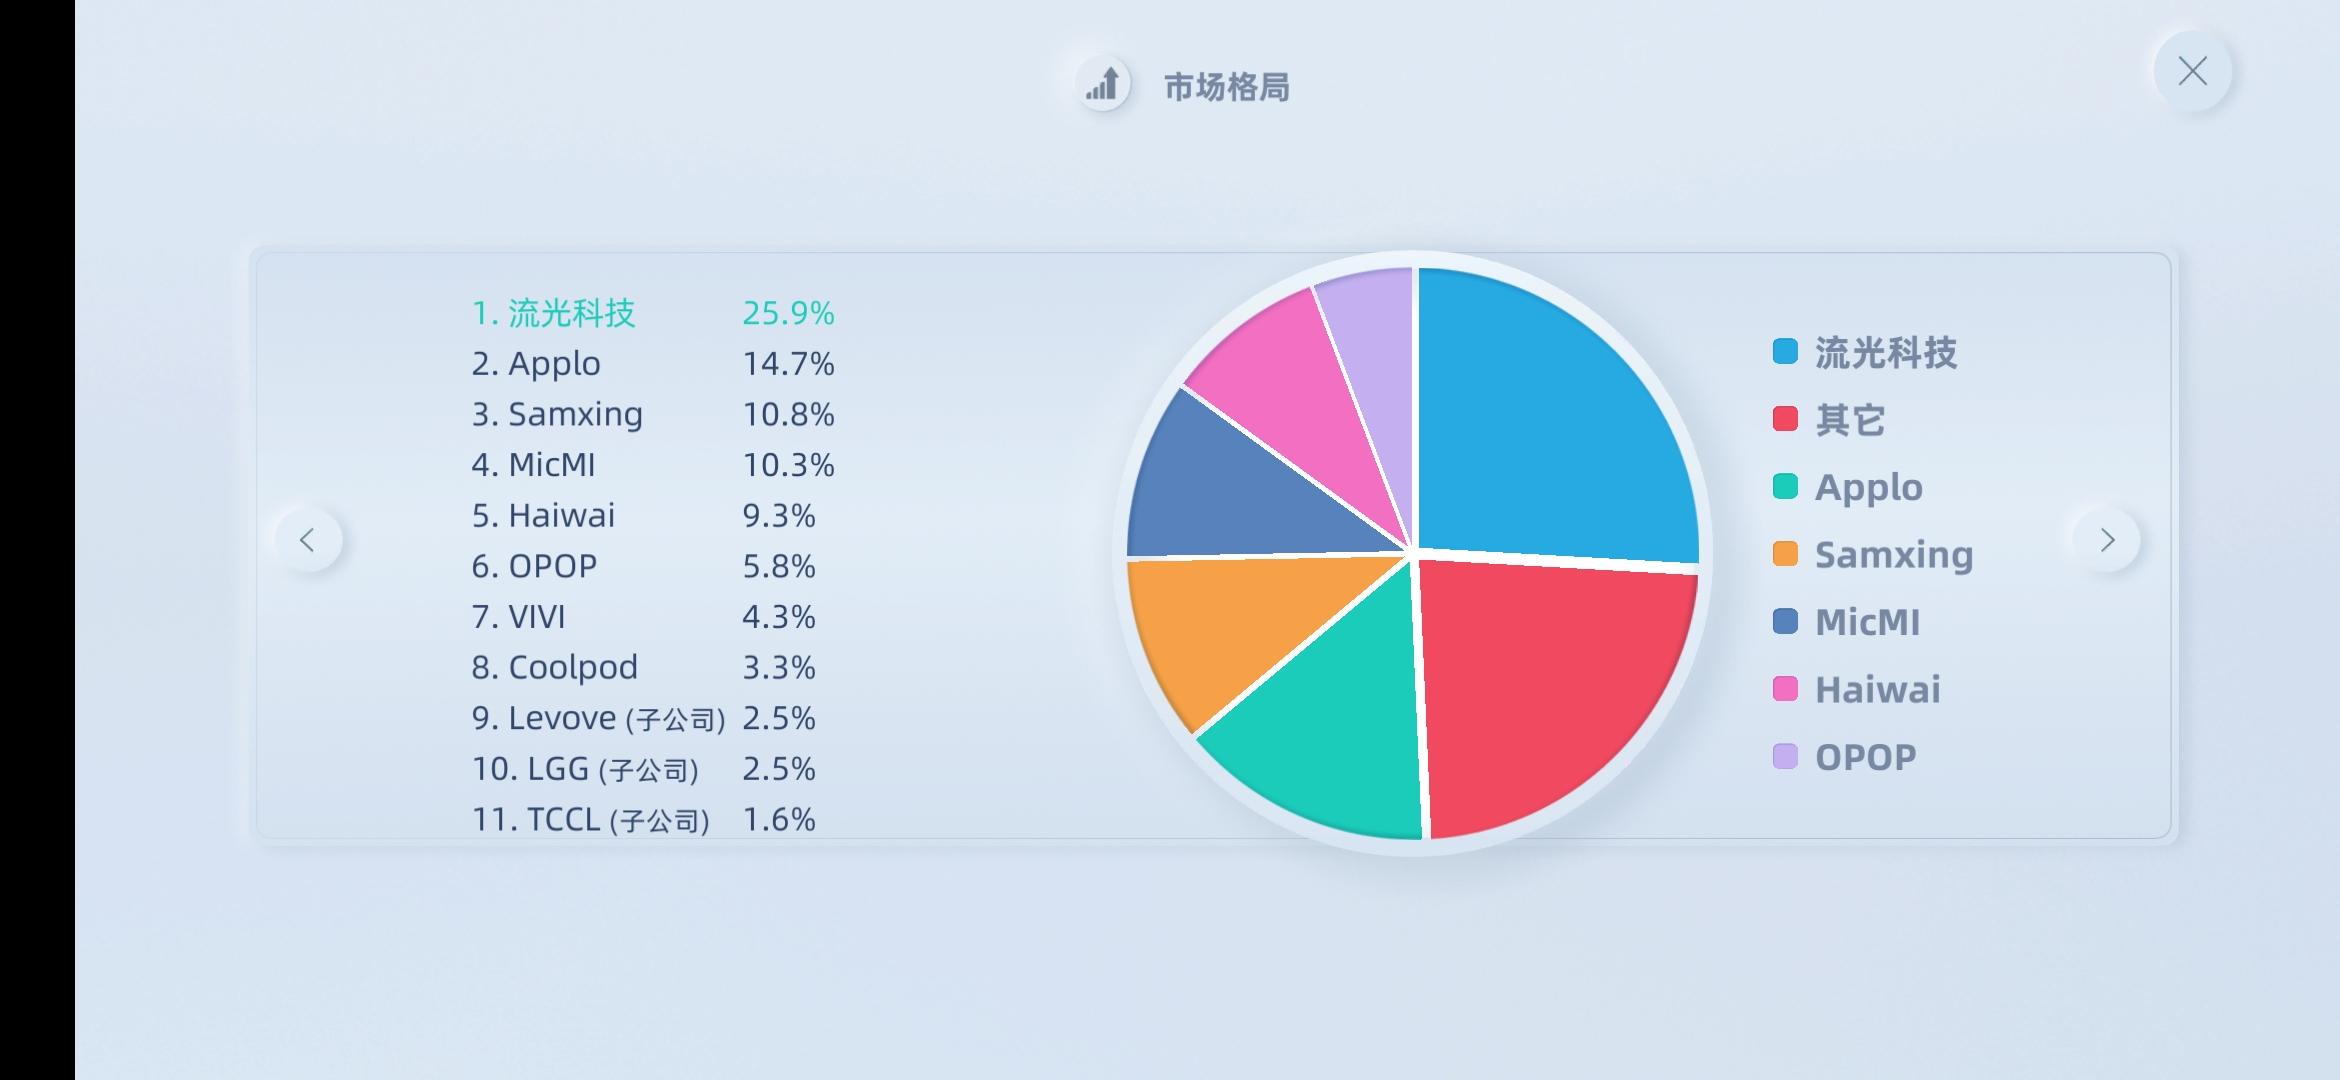Select the 11. TCCL (子公司) row
Image resolution: width=2340 pixels, height=1080 pixels.
pyautogui.click(x=644, y=819)
